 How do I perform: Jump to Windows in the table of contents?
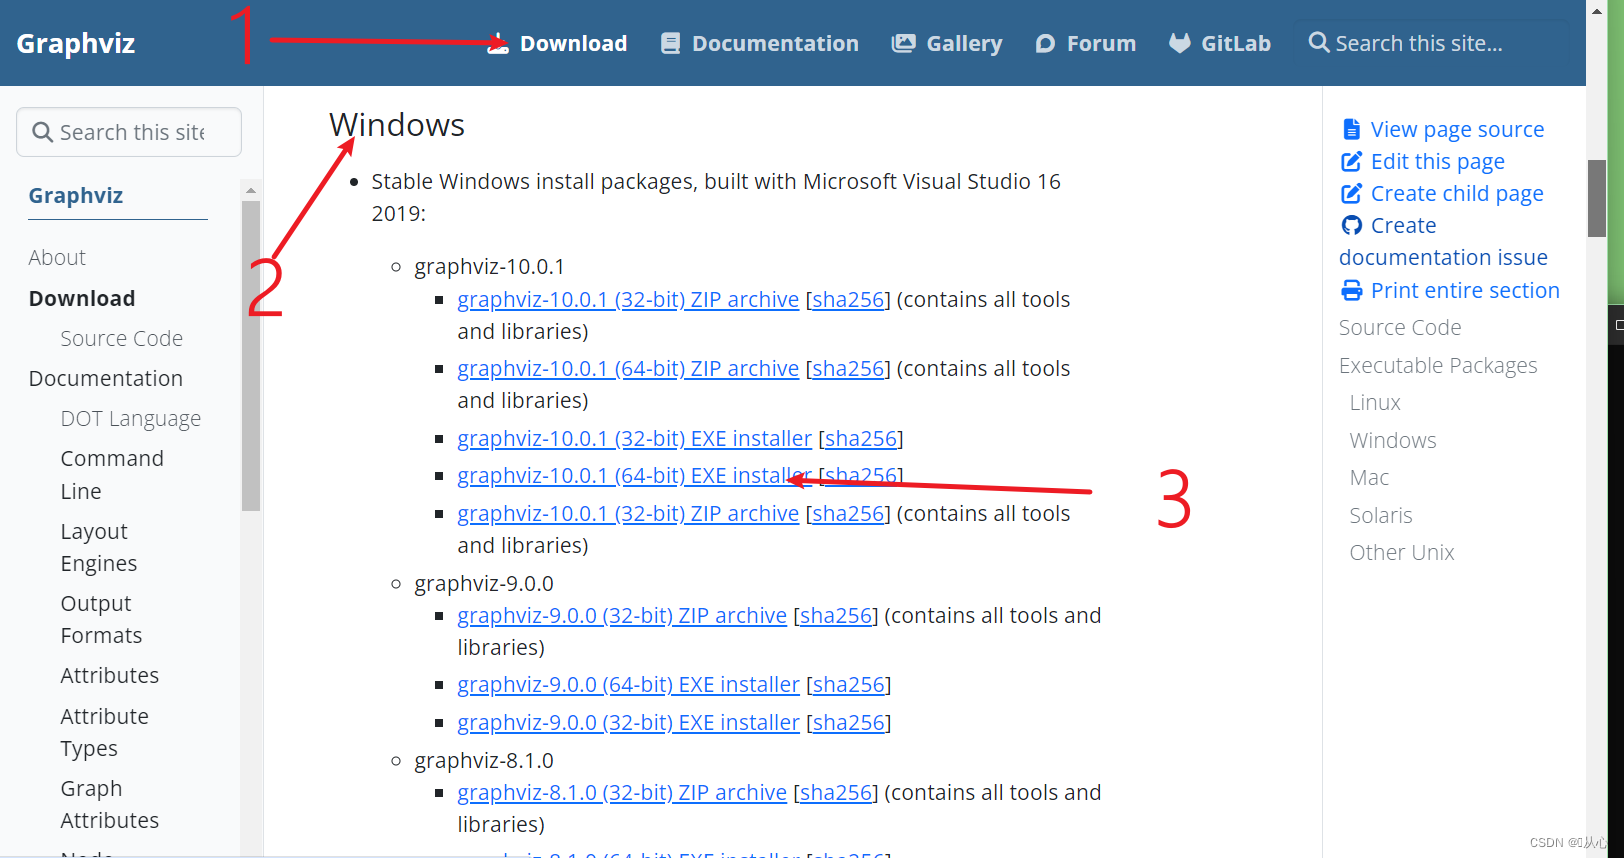pos(1393,441)
